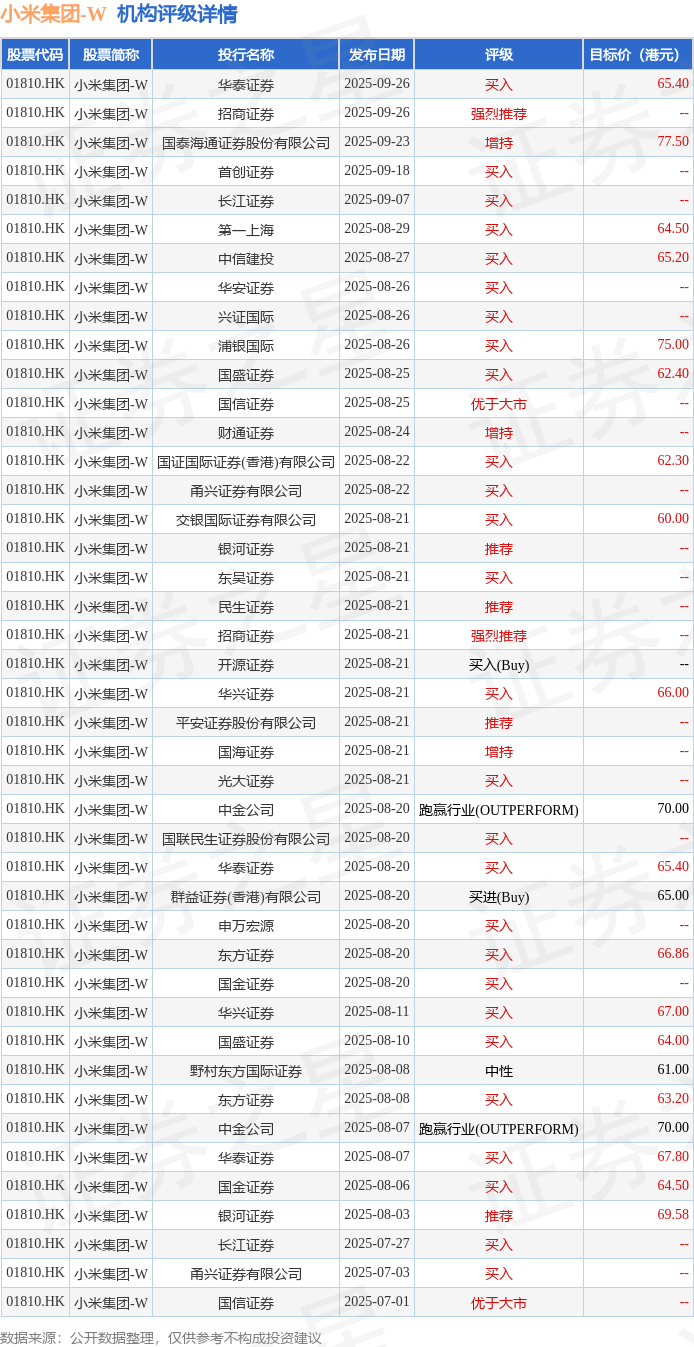Click the date 2025-08-10
Screen dimensions: 694x1347
[x=377, y=1041]
